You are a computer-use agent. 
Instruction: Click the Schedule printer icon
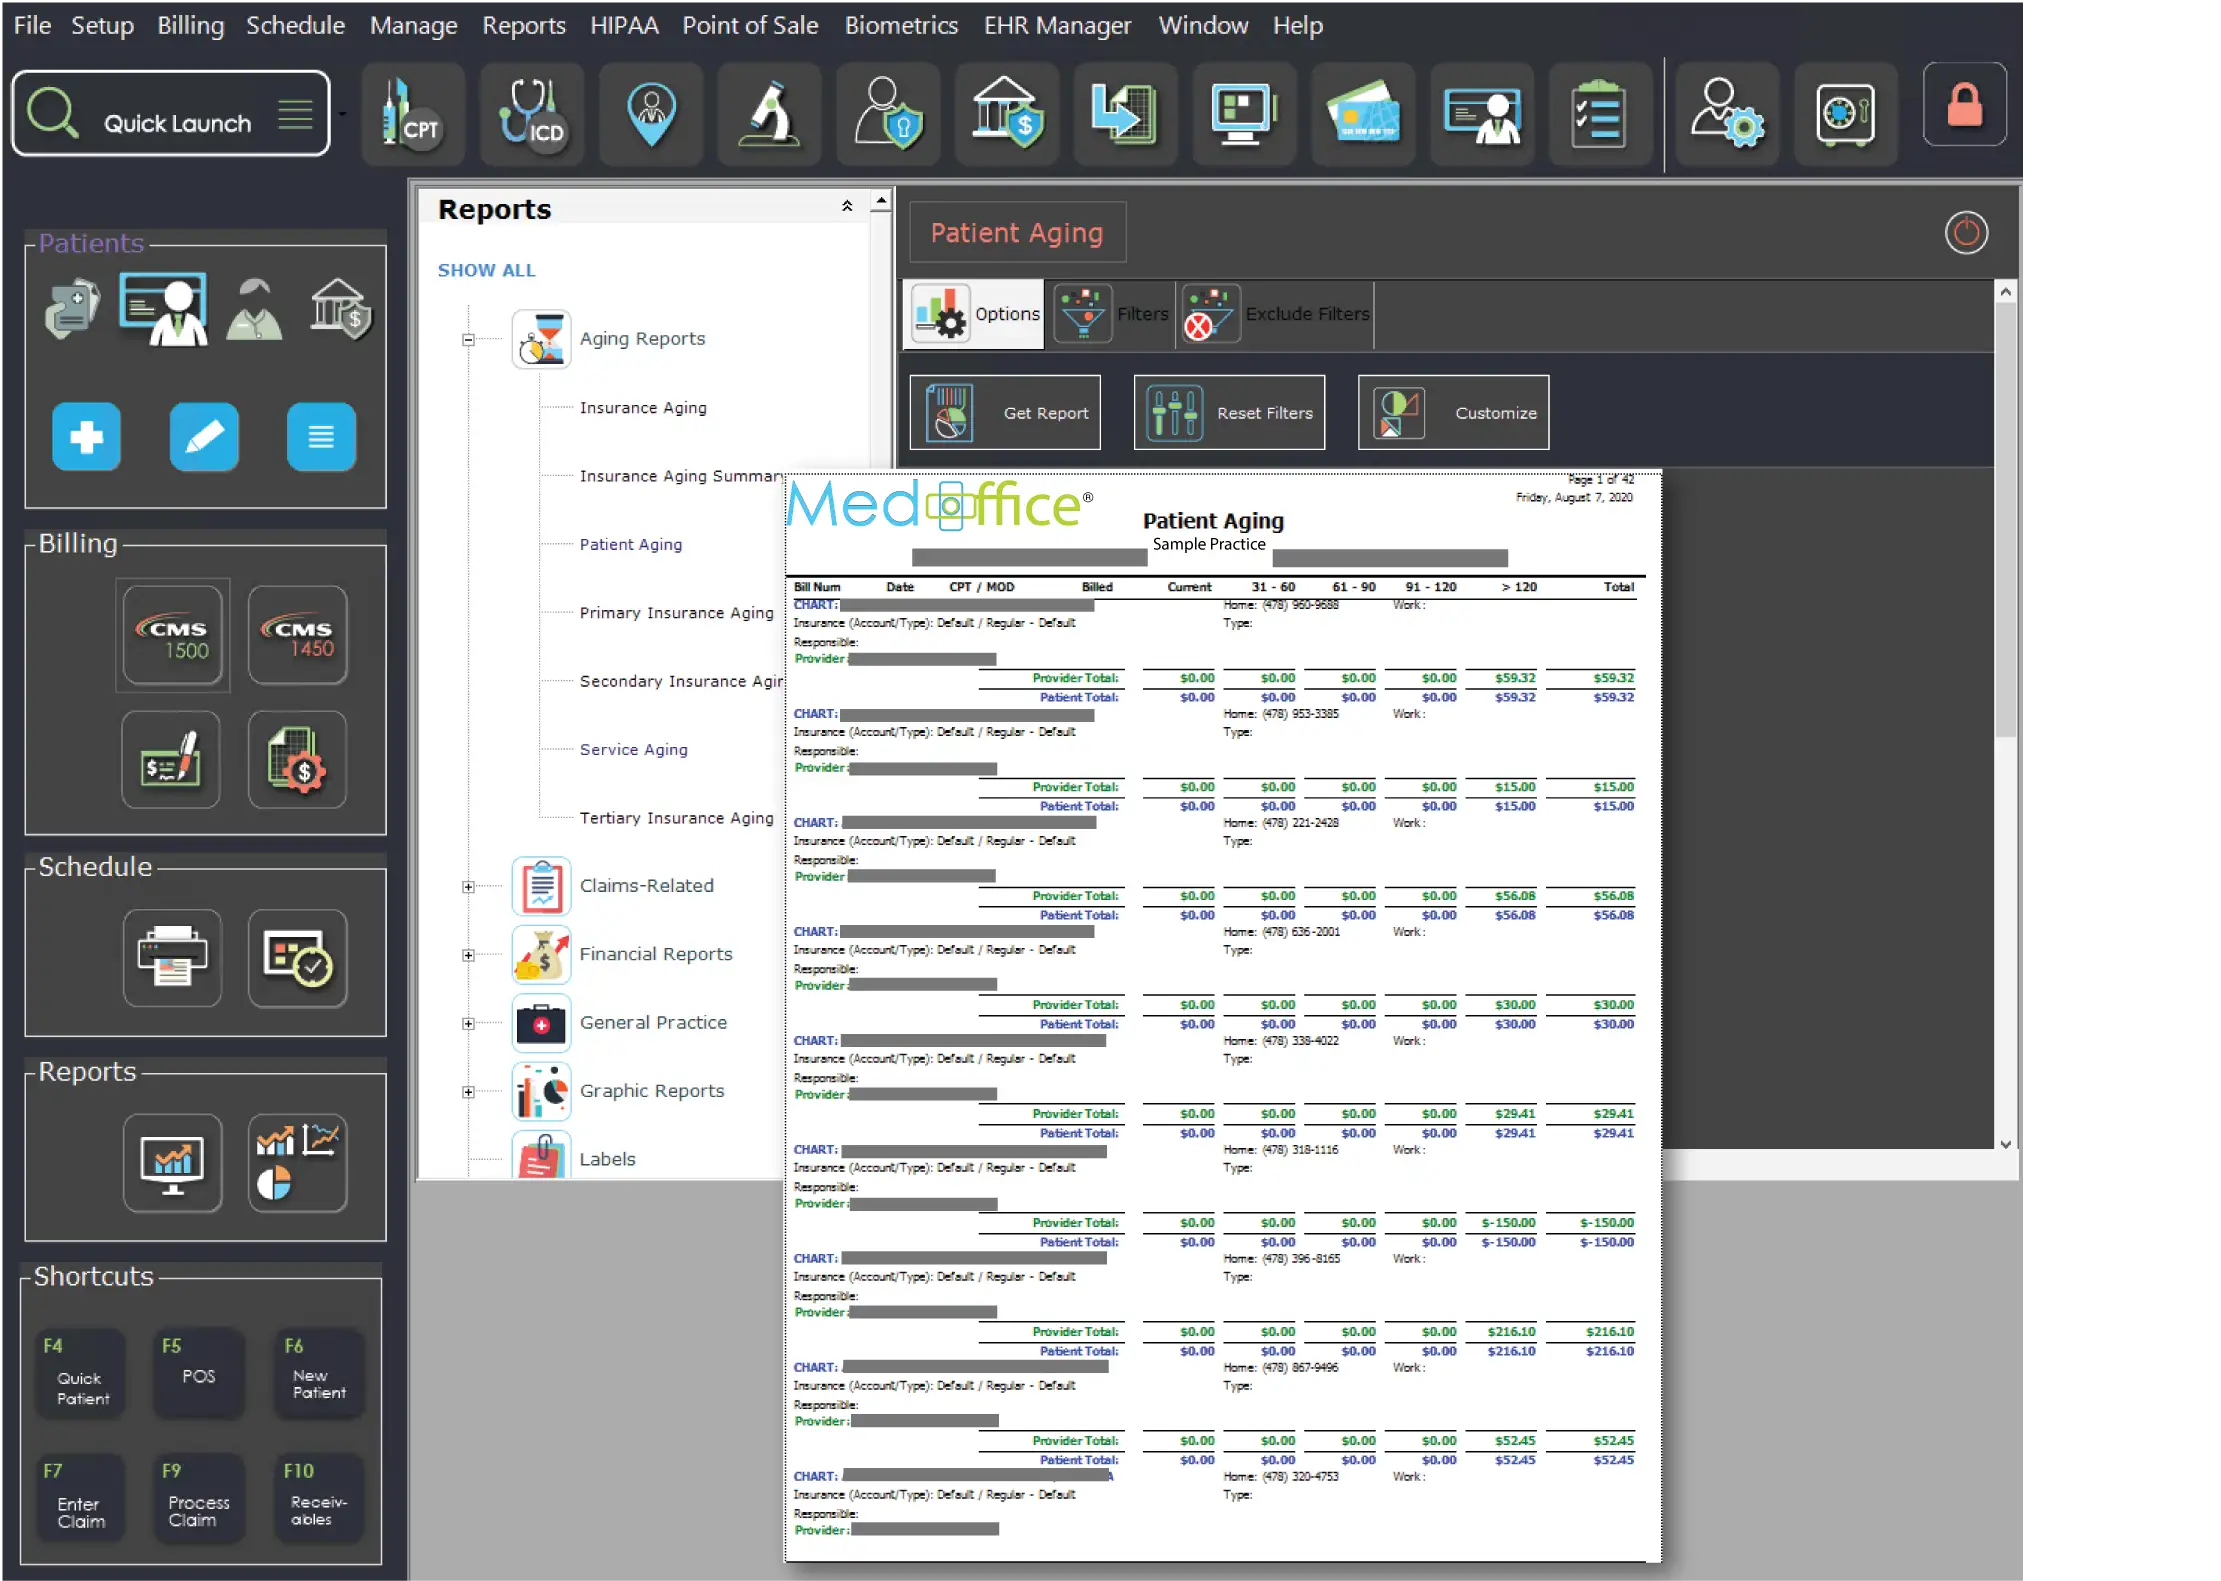click(172, 958)
